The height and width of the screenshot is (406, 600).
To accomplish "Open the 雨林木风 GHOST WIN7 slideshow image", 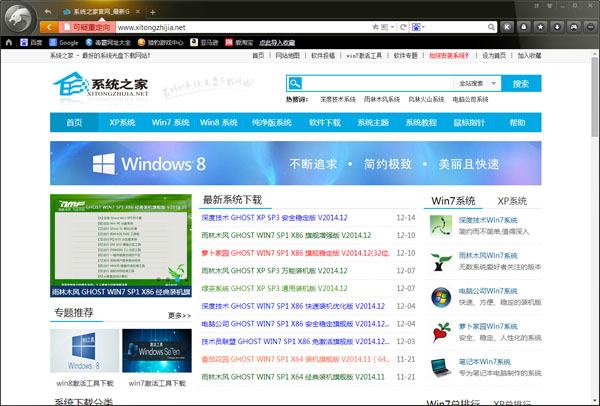I will point(121,245).
